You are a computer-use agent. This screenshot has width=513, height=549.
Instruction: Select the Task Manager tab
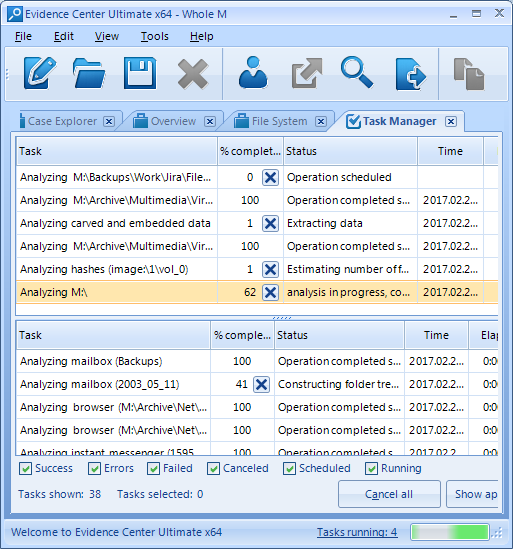[x=399, y=121]
